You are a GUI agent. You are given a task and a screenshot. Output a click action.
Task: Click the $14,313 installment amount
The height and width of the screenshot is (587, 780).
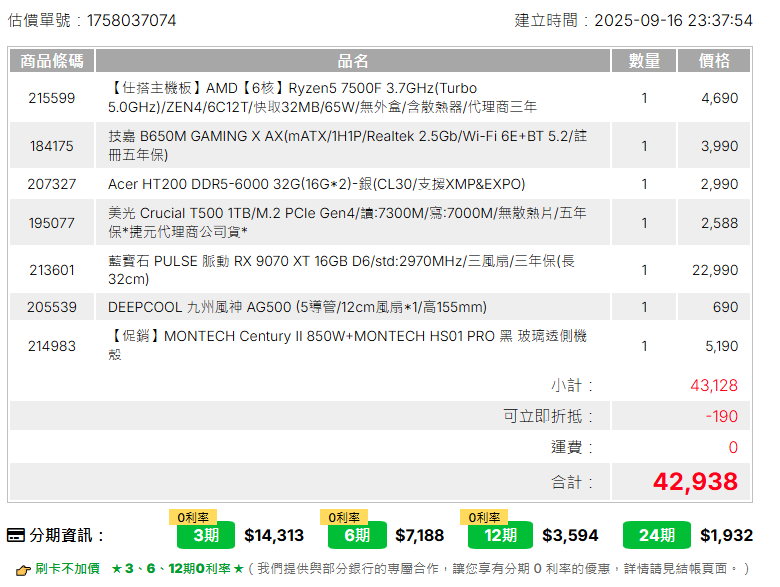click(274, 535)
